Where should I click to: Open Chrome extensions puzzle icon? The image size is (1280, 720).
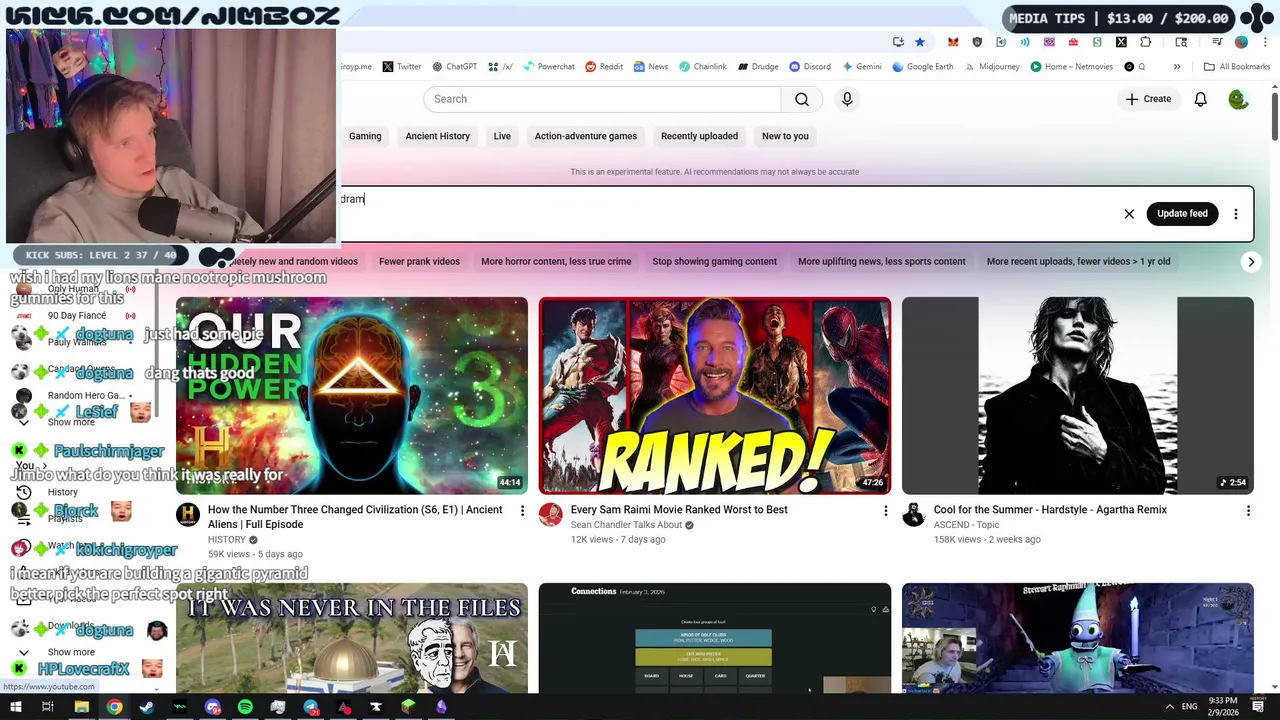(x=1145, y=42)
